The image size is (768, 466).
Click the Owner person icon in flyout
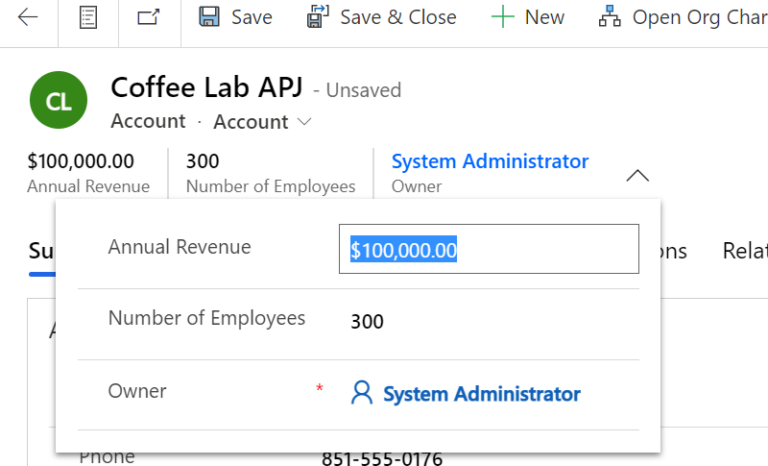(x=362, y=392)
